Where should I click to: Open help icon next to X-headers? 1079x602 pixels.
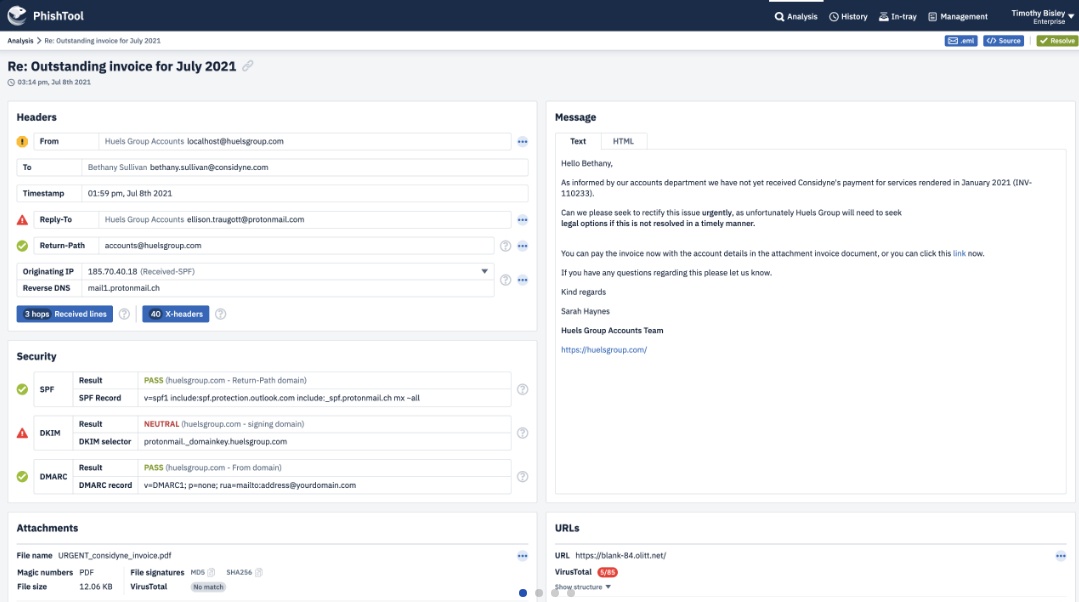[x=220, y=314]
